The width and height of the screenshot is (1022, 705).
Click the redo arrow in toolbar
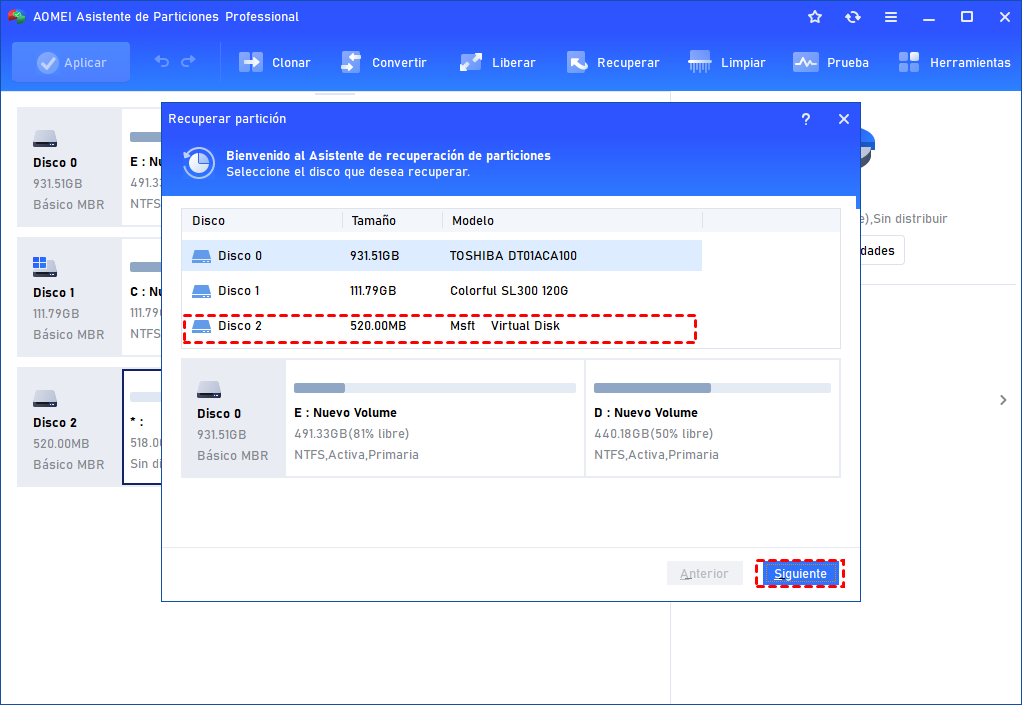pos(188,62)
